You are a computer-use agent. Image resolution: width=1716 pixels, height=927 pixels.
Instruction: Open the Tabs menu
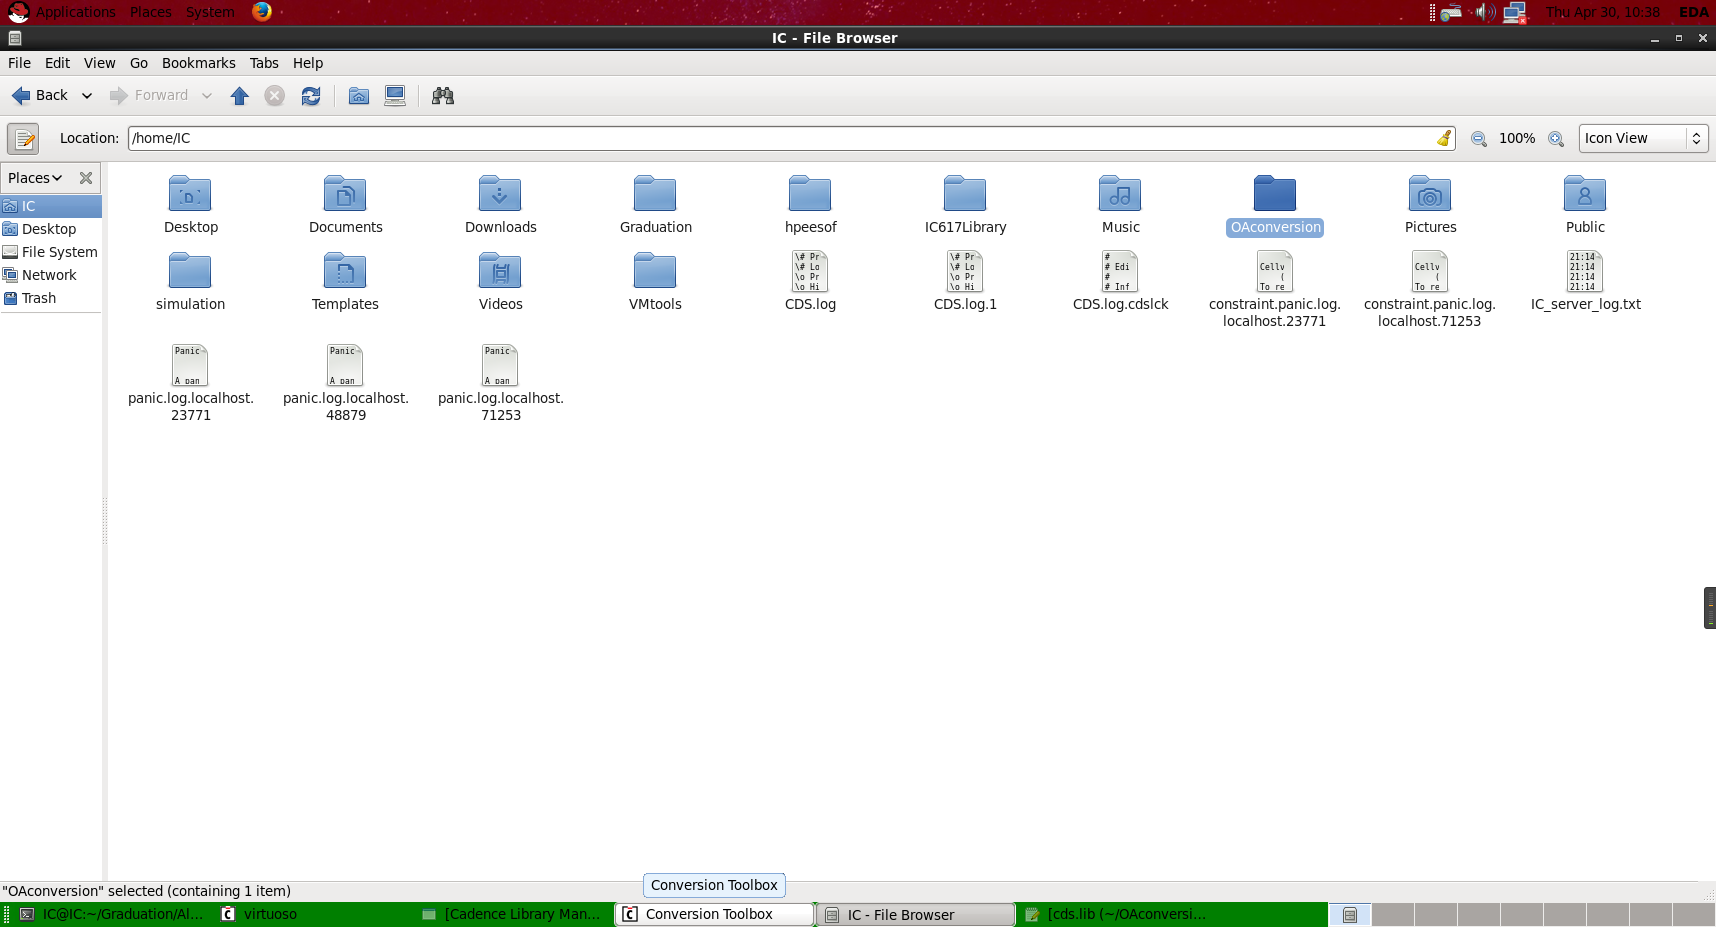click(264, 63)
